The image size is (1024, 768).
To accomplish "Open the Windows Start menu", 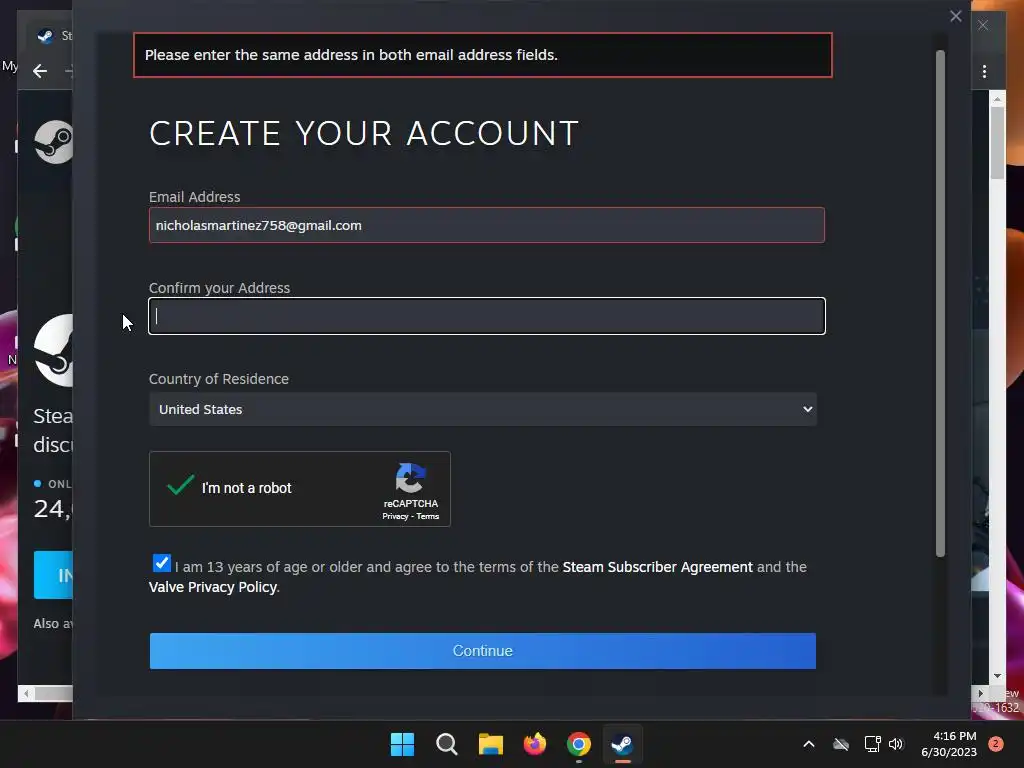I will 402,744.
